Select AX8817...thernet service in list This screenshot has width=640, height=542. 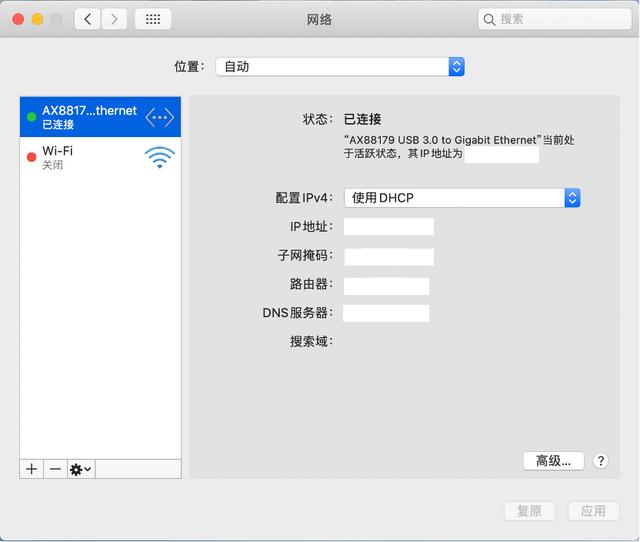point(100,117)
